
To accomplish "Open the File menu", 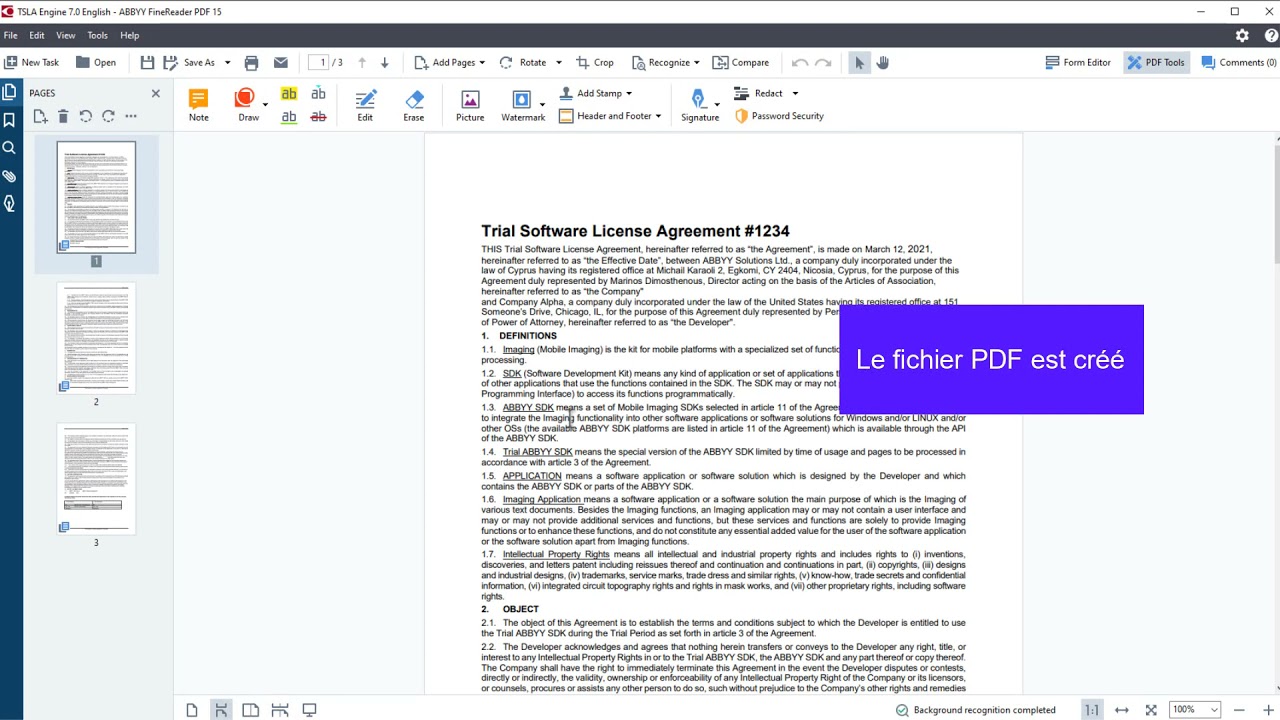I will coord(10,35).
